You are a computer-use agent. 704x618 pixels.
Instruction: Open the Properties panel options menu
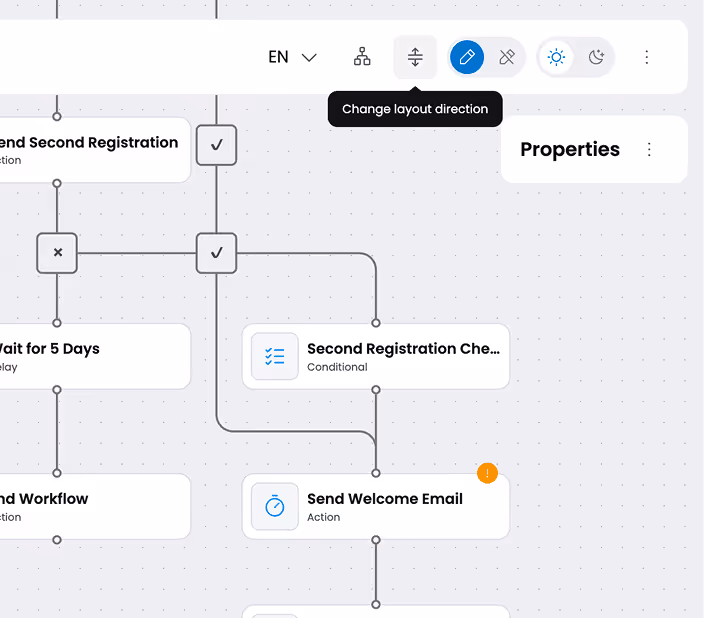coord(649,149)
